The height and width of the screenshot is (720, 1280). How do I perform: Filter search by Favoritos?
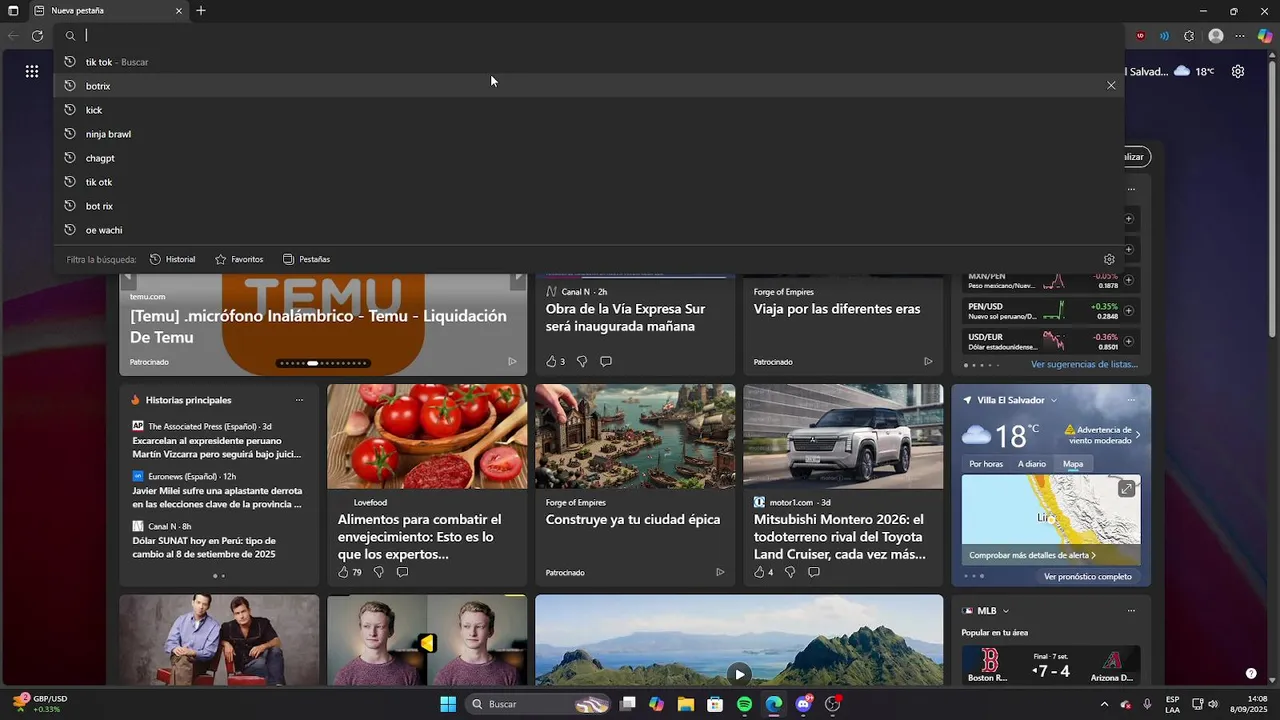point(239,259)
